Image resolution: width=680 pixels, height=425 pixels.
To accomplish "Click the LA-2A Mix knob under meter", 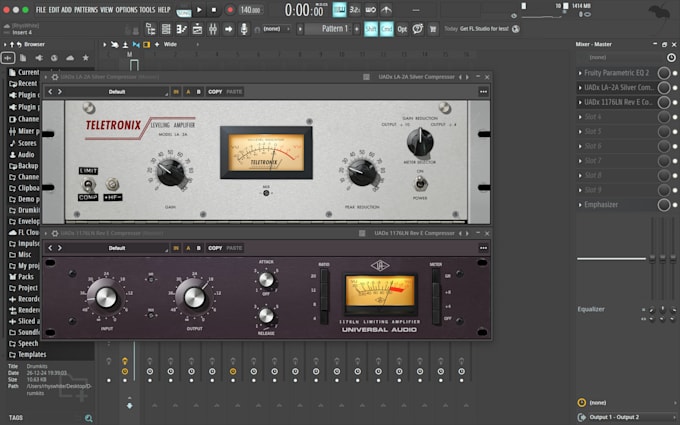I will pyautogui.click(x=266, y=193).
